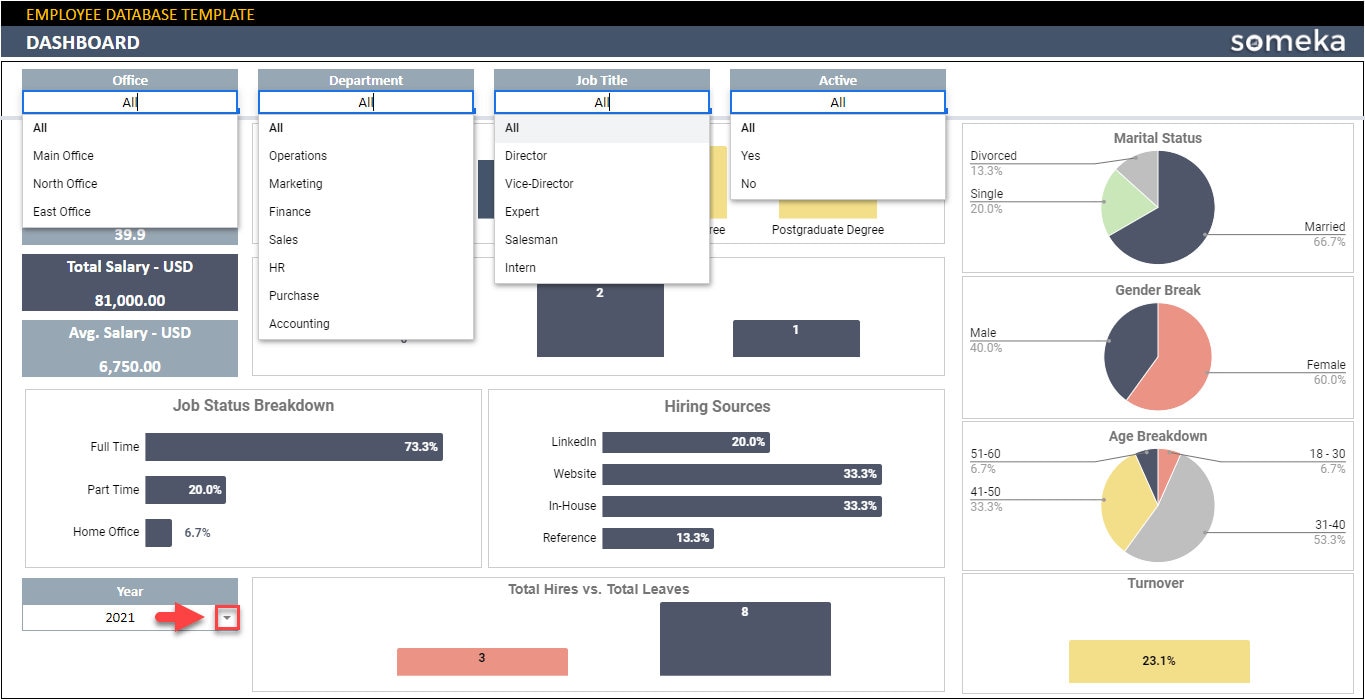
Task: Select the yellow Turnover percentage bar
Action: [1157, 661]
